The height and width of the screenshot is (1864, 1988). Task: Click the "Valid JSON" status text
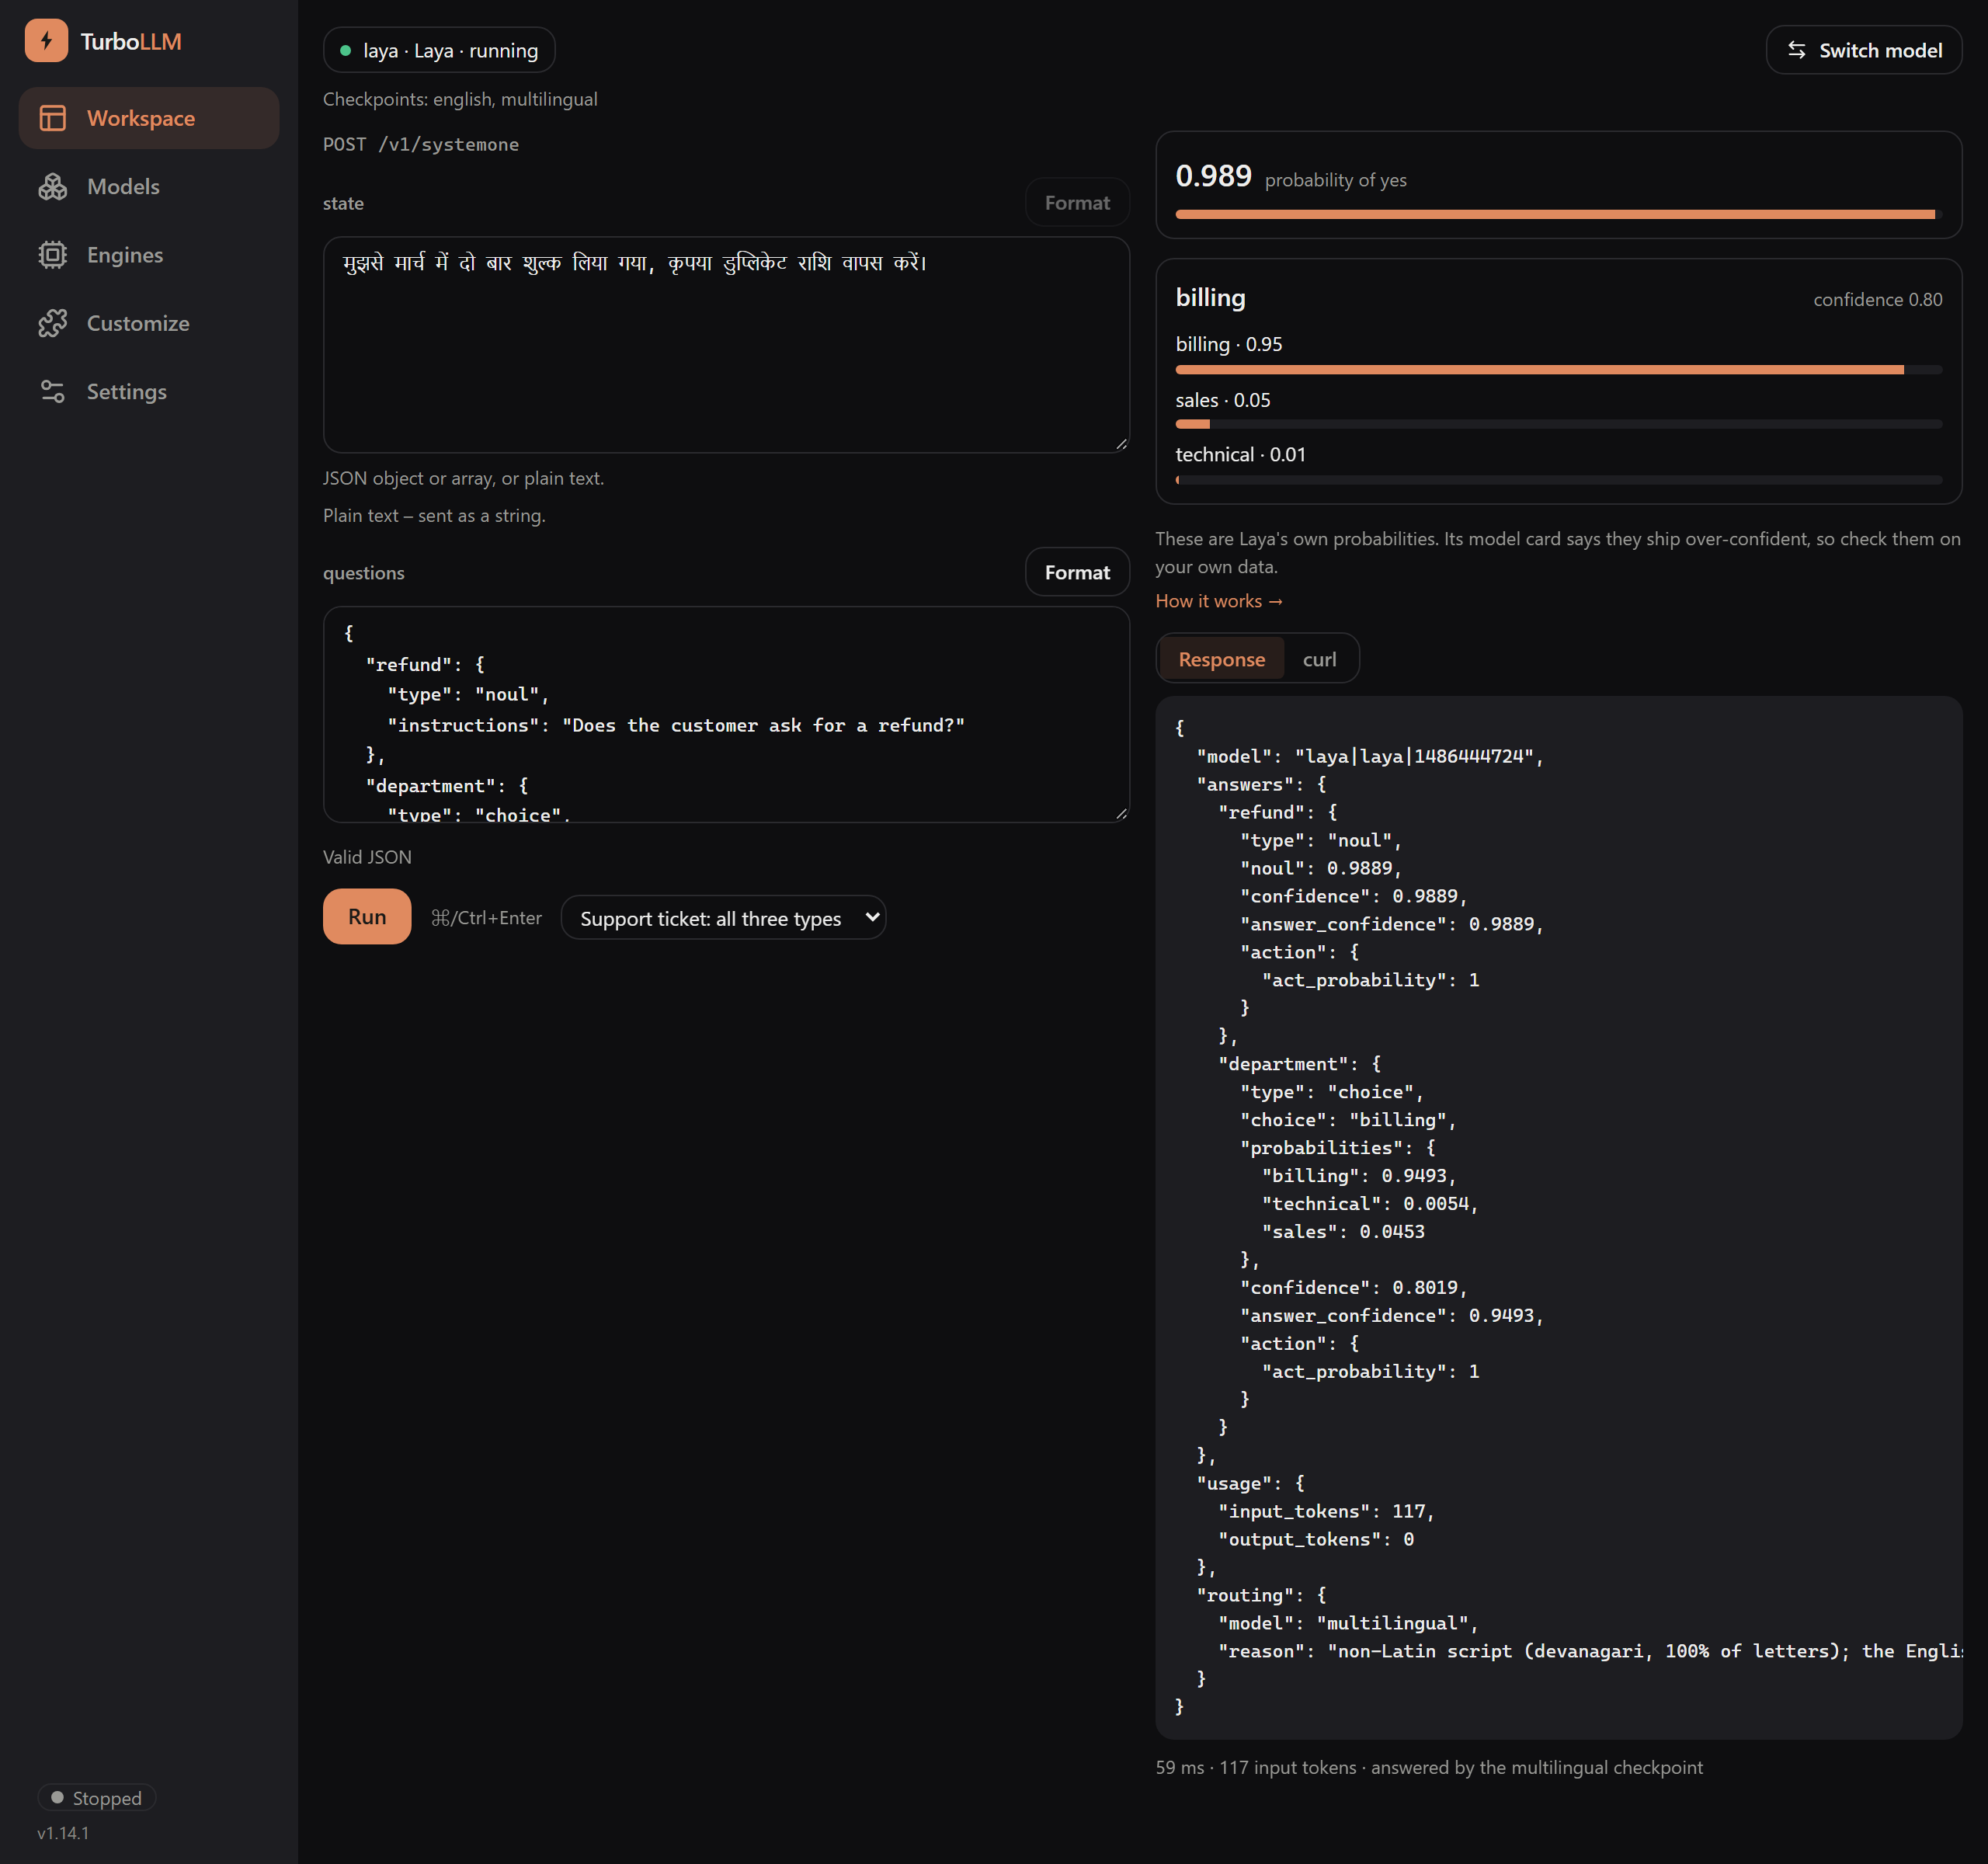367,857
